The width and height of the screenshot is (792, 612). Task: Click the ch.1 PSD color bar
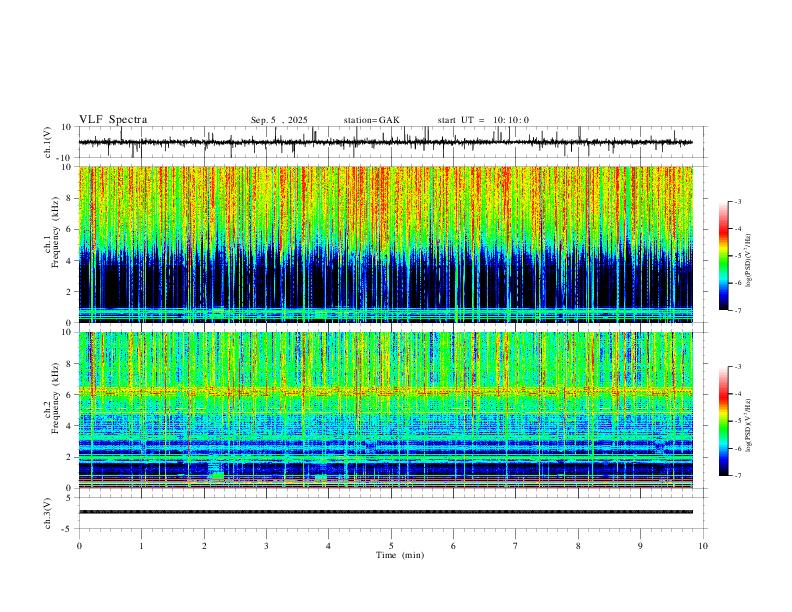(723, 256)
